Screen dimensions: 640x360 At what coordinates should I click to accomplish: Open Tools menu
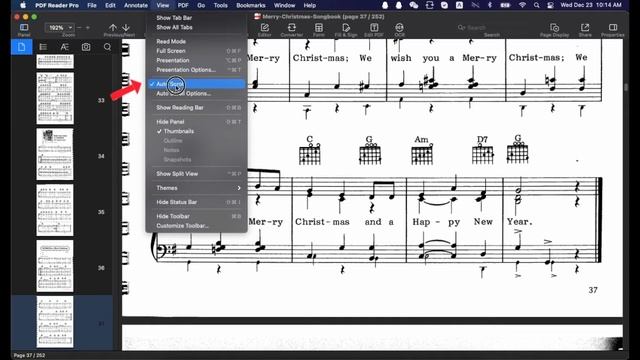click(220, 5)
